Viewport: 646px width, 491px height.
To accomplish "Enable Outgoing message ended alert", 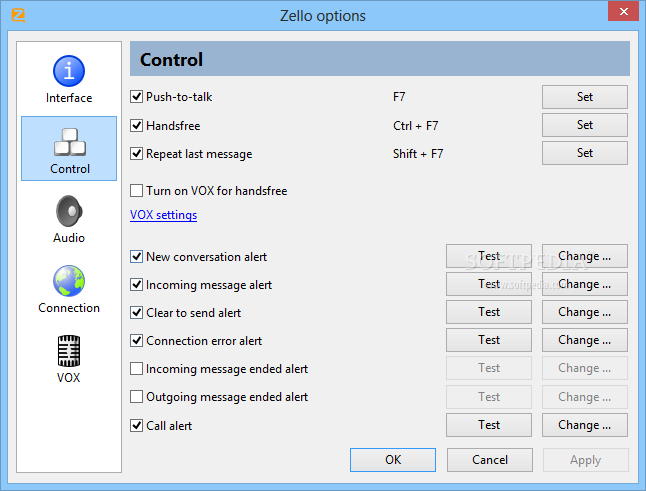I will coord(136,397).
